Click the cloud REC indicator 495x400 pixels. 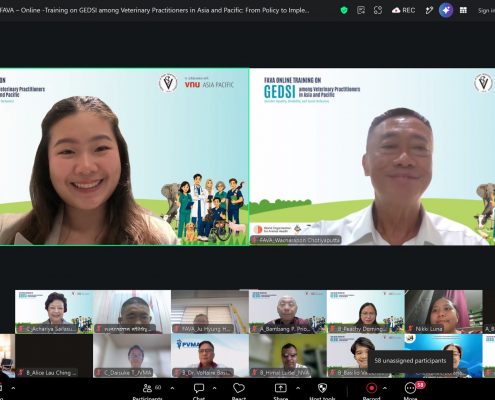pyautogui.click(x=403, y=10)
